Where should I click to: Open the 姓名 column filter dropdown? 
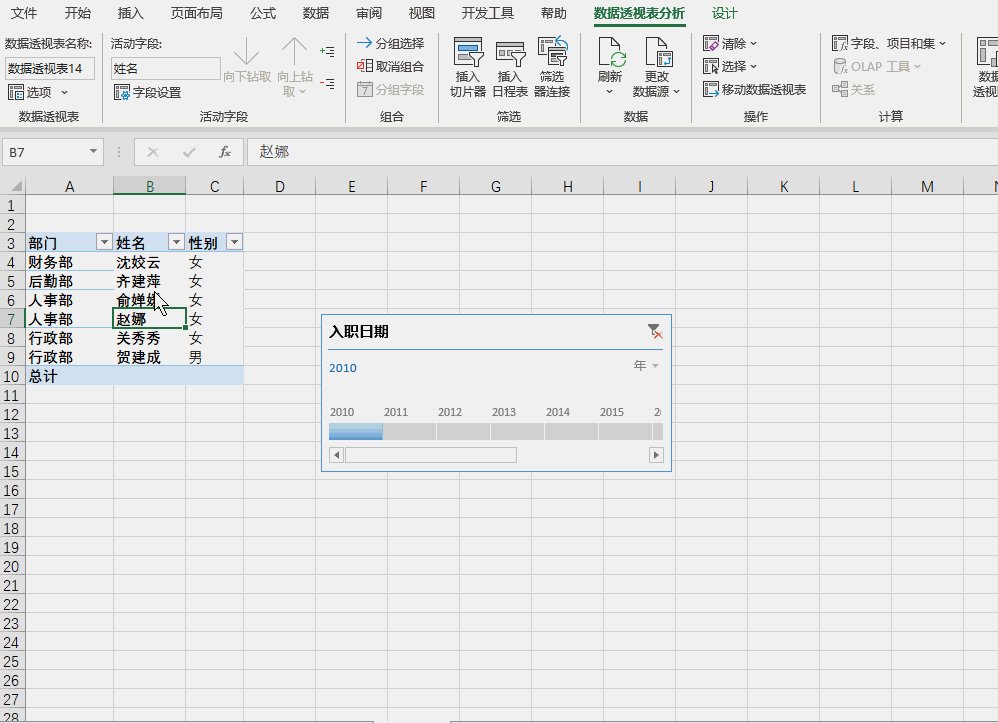click(x=176, y=242)
